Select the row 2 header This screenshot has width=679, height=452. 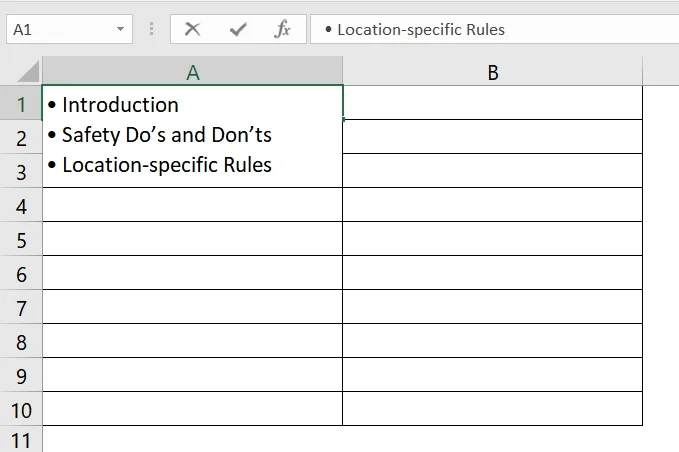21,137
